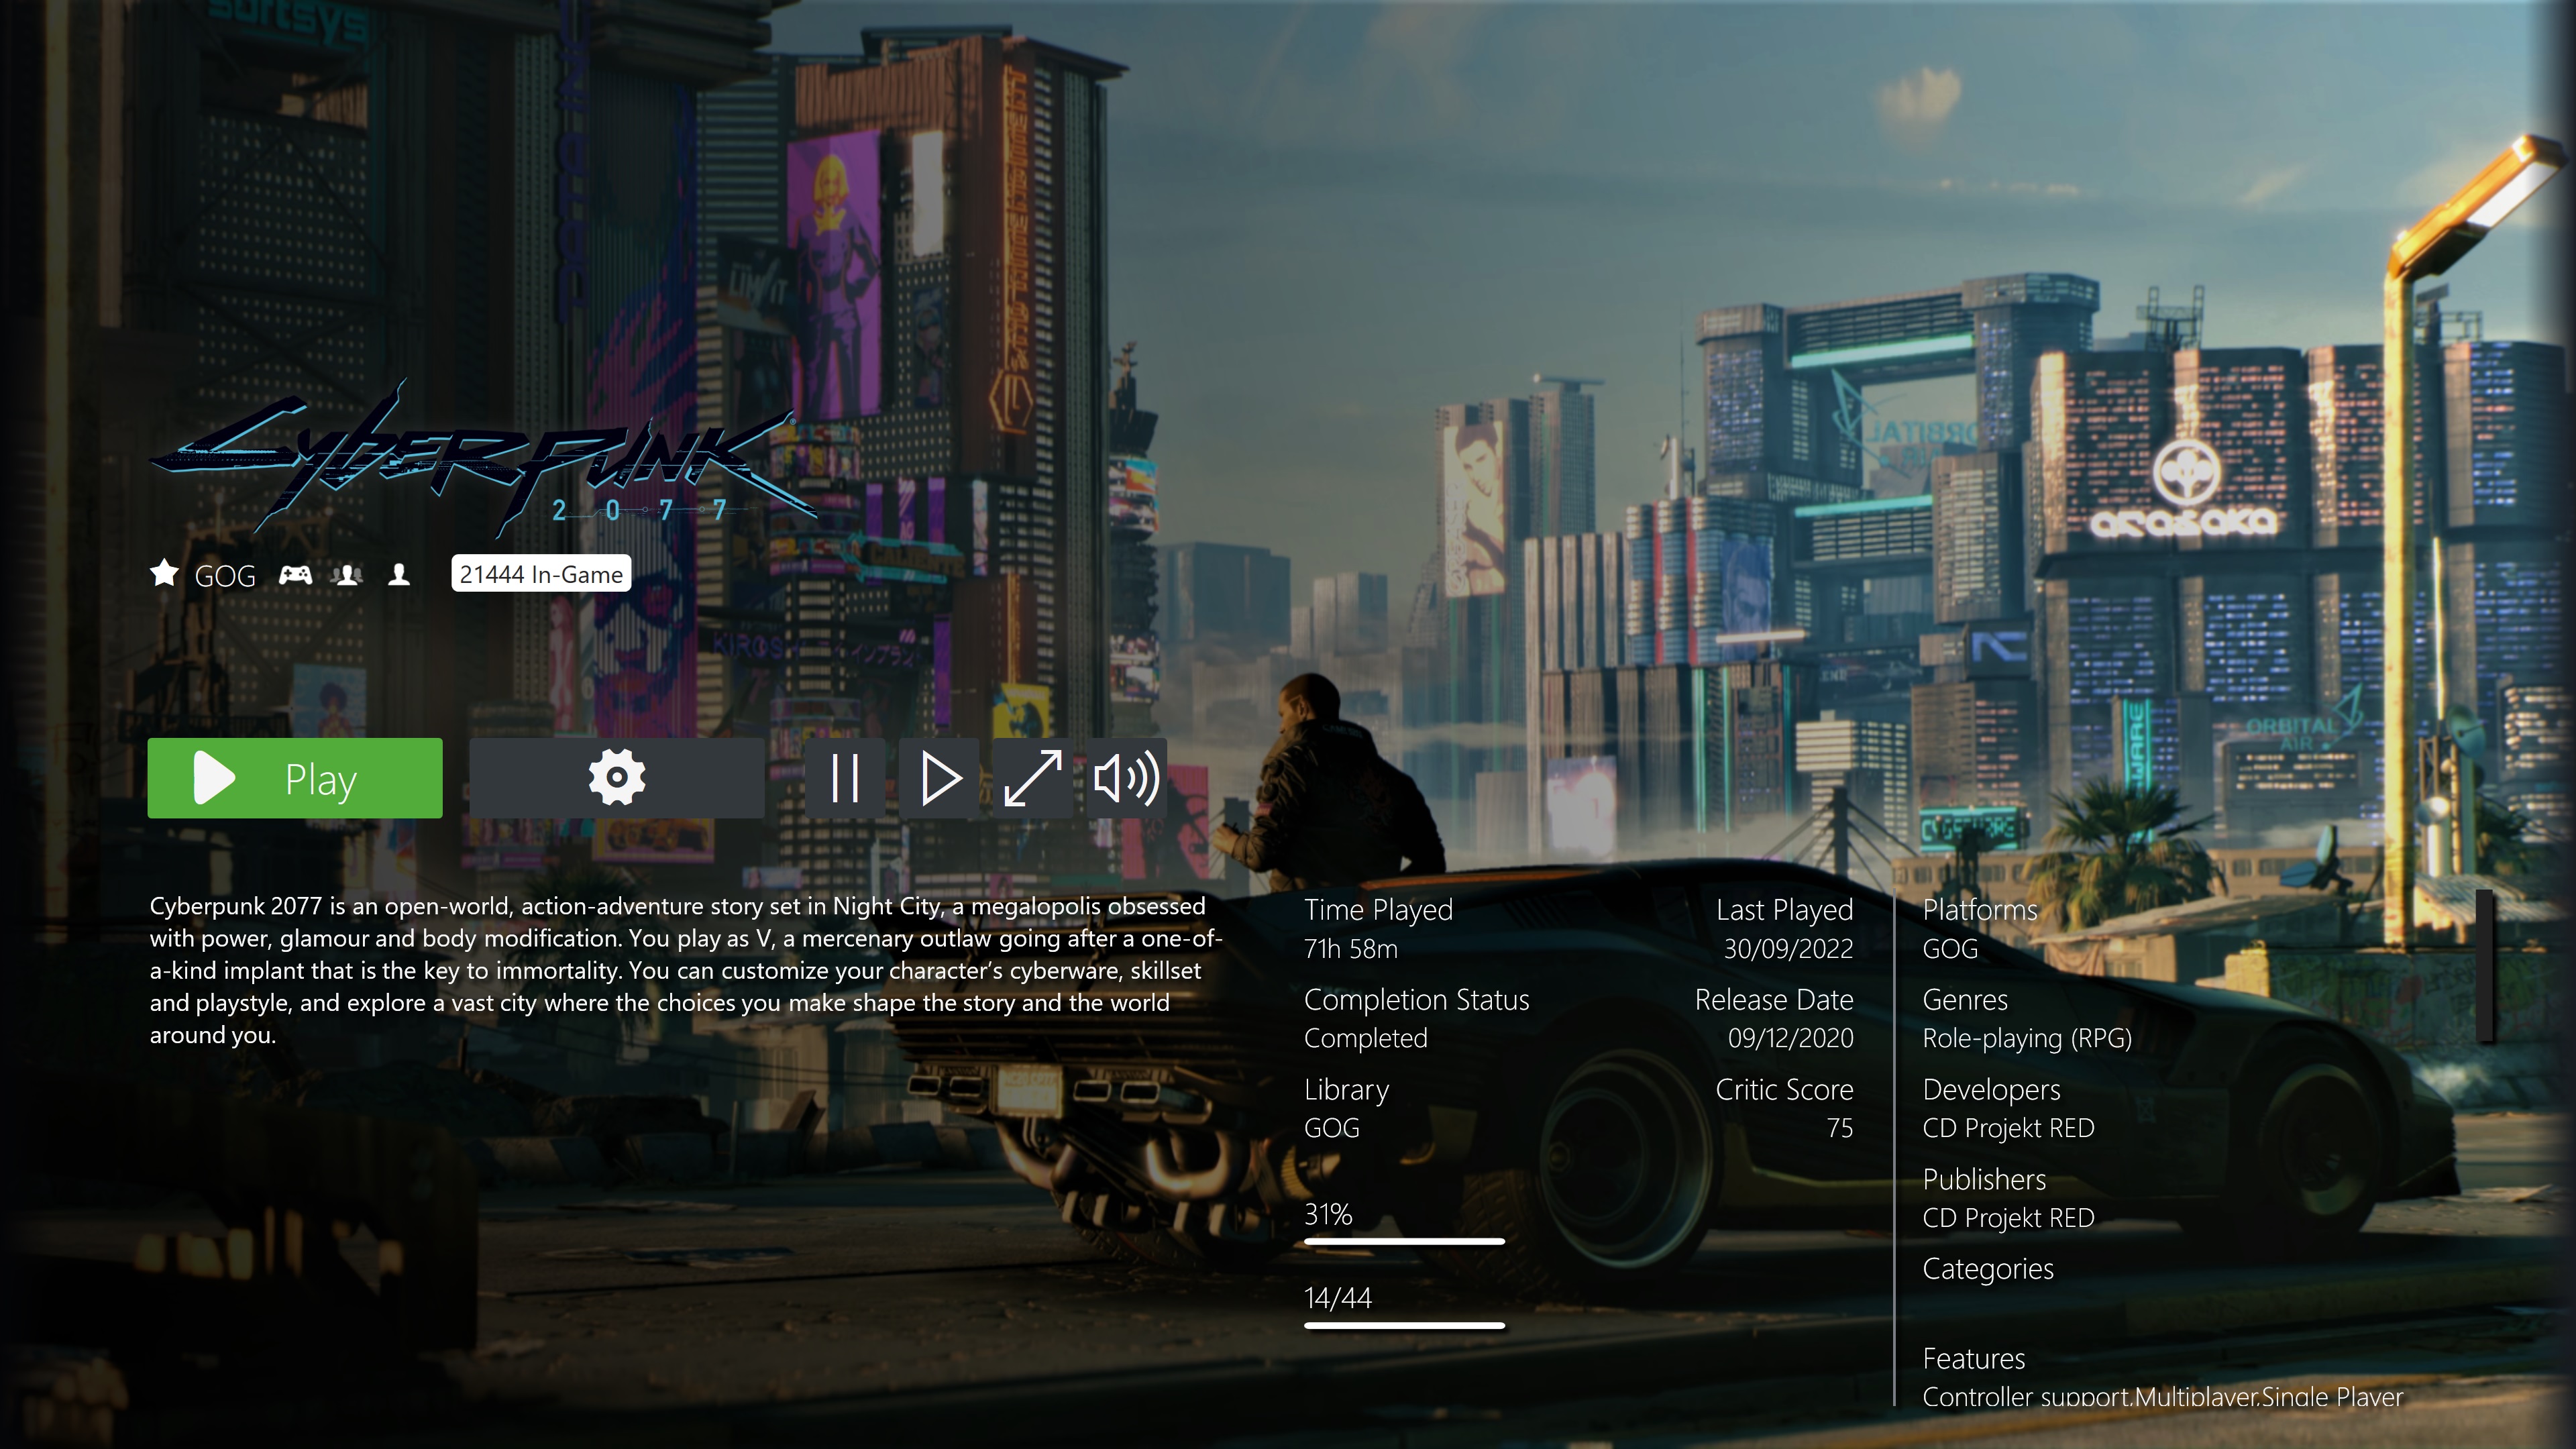Click the green Play button
The image size is (2576, 1449).
294,778
